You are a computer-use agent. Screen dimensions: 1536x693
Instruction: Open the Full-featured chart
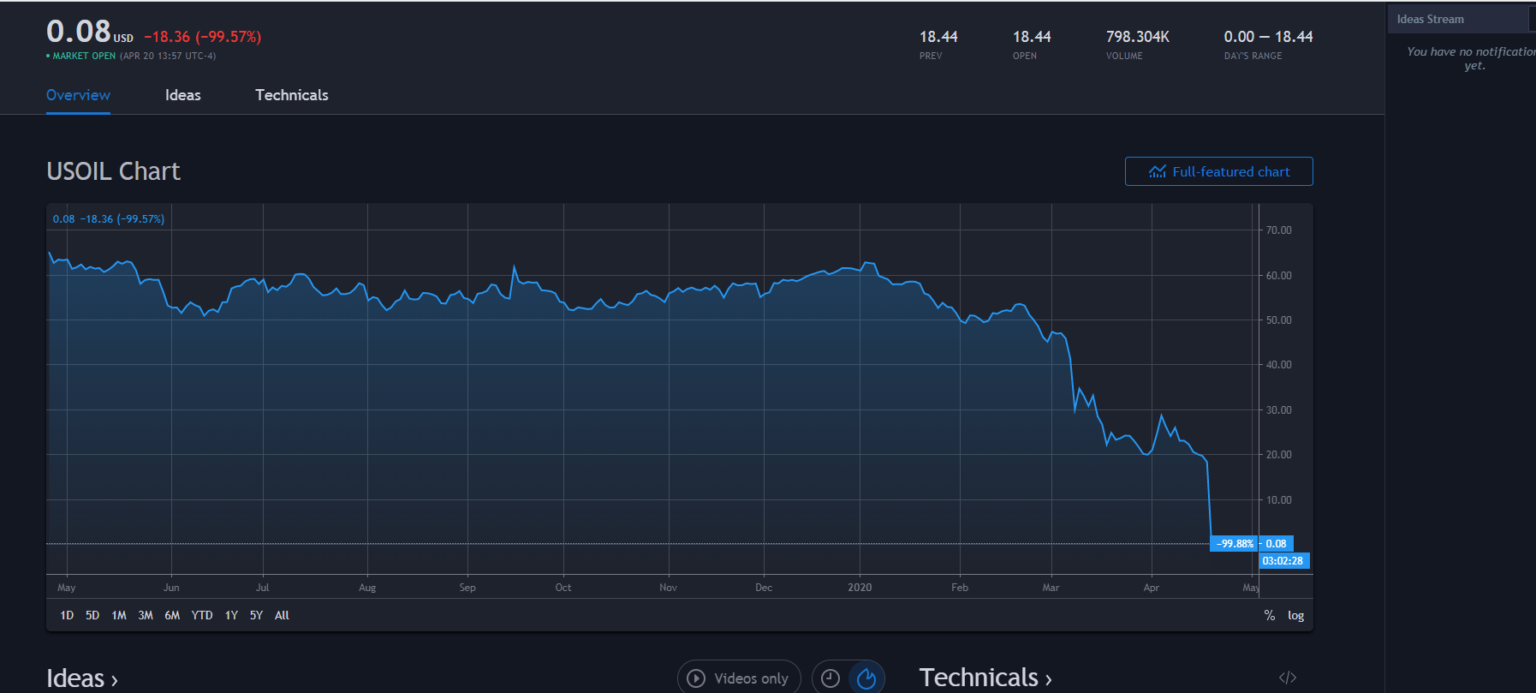1218,172
